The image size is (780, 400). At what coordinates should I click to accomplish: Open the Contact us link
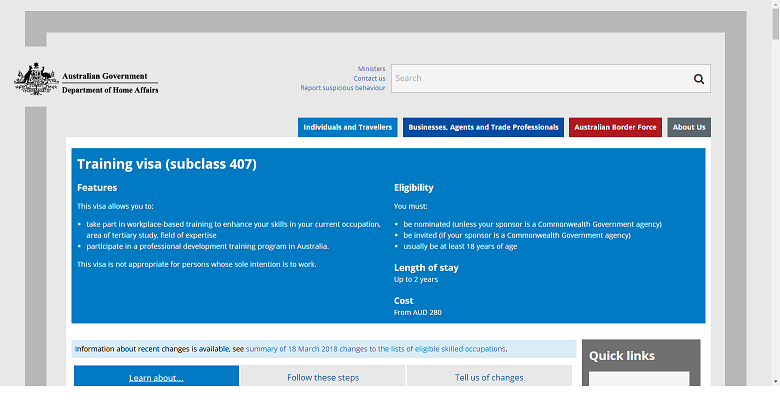[x=369, y=78]
